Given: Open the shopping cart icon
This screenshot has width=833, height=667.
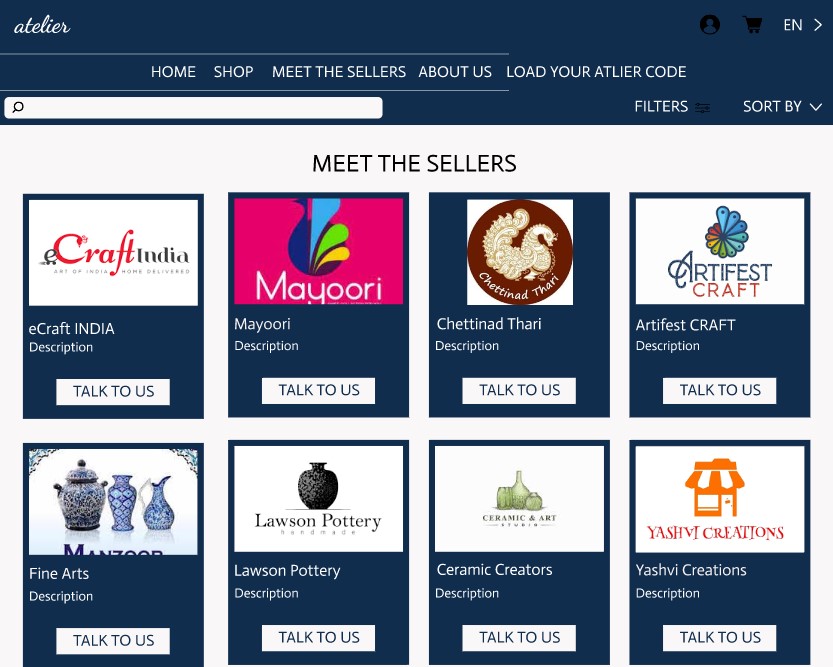Looking at the screenshot, I should click(752, 24).
